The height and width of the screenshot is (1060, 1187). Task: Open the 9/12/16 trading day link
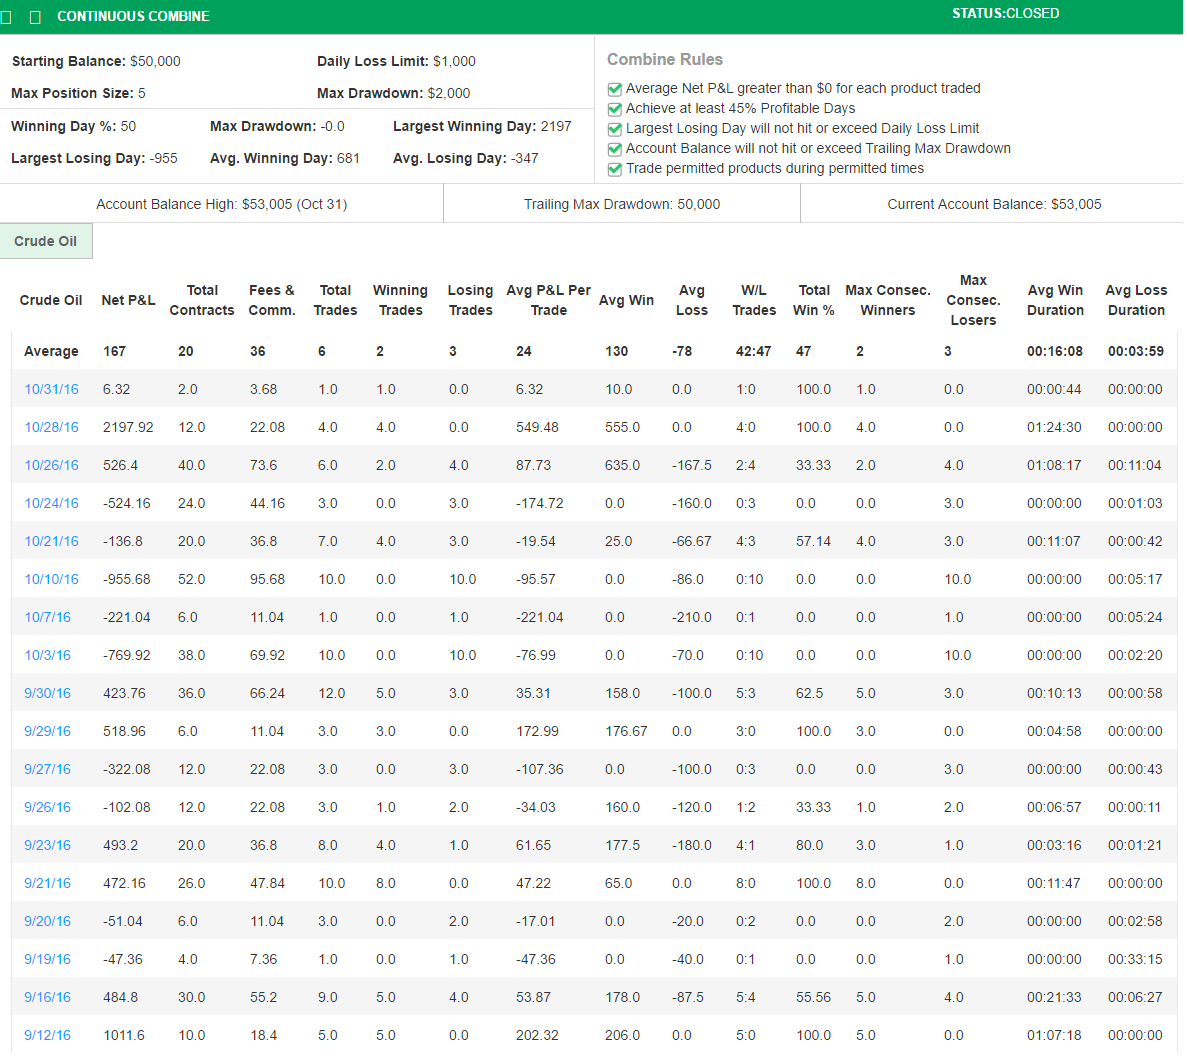pyautogui.click(x=47, y=1035)
